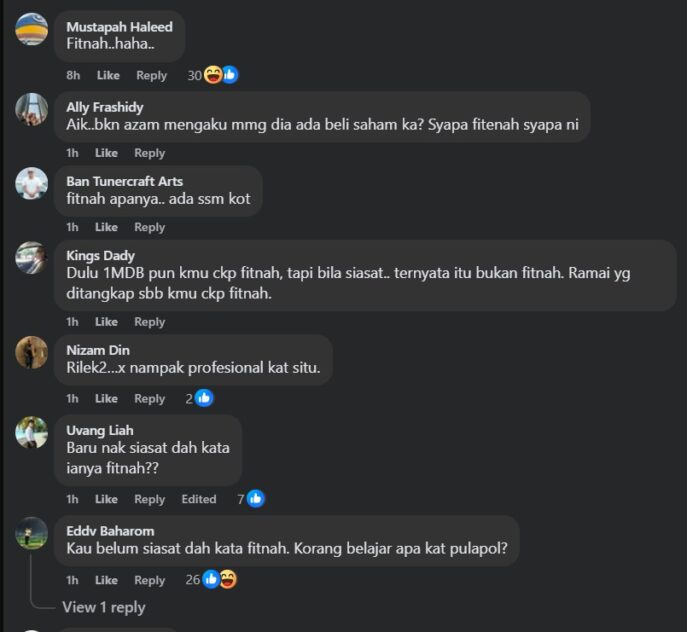Open Kings Dady profile name link
The image size is (687, 632).
(100, 256)
